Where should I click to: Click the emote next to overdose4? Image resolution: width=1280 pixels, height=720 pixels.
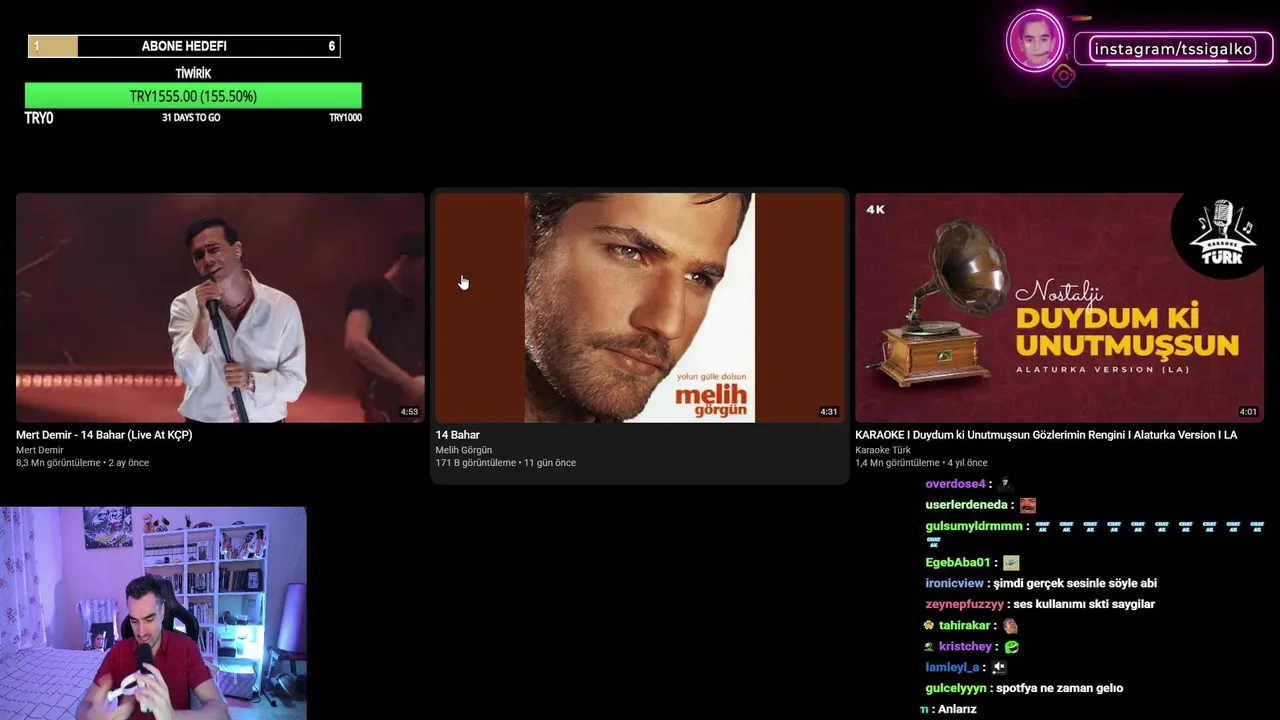point(1006,484)
